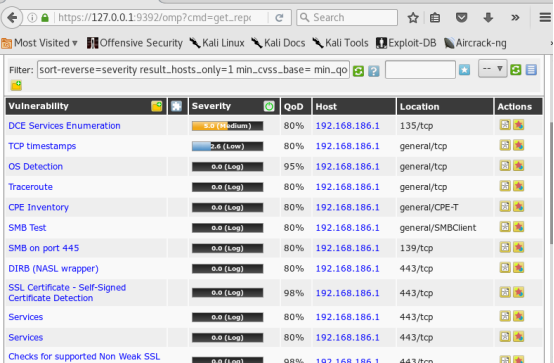Create new filter from term star icon

(x=464, y=70)
